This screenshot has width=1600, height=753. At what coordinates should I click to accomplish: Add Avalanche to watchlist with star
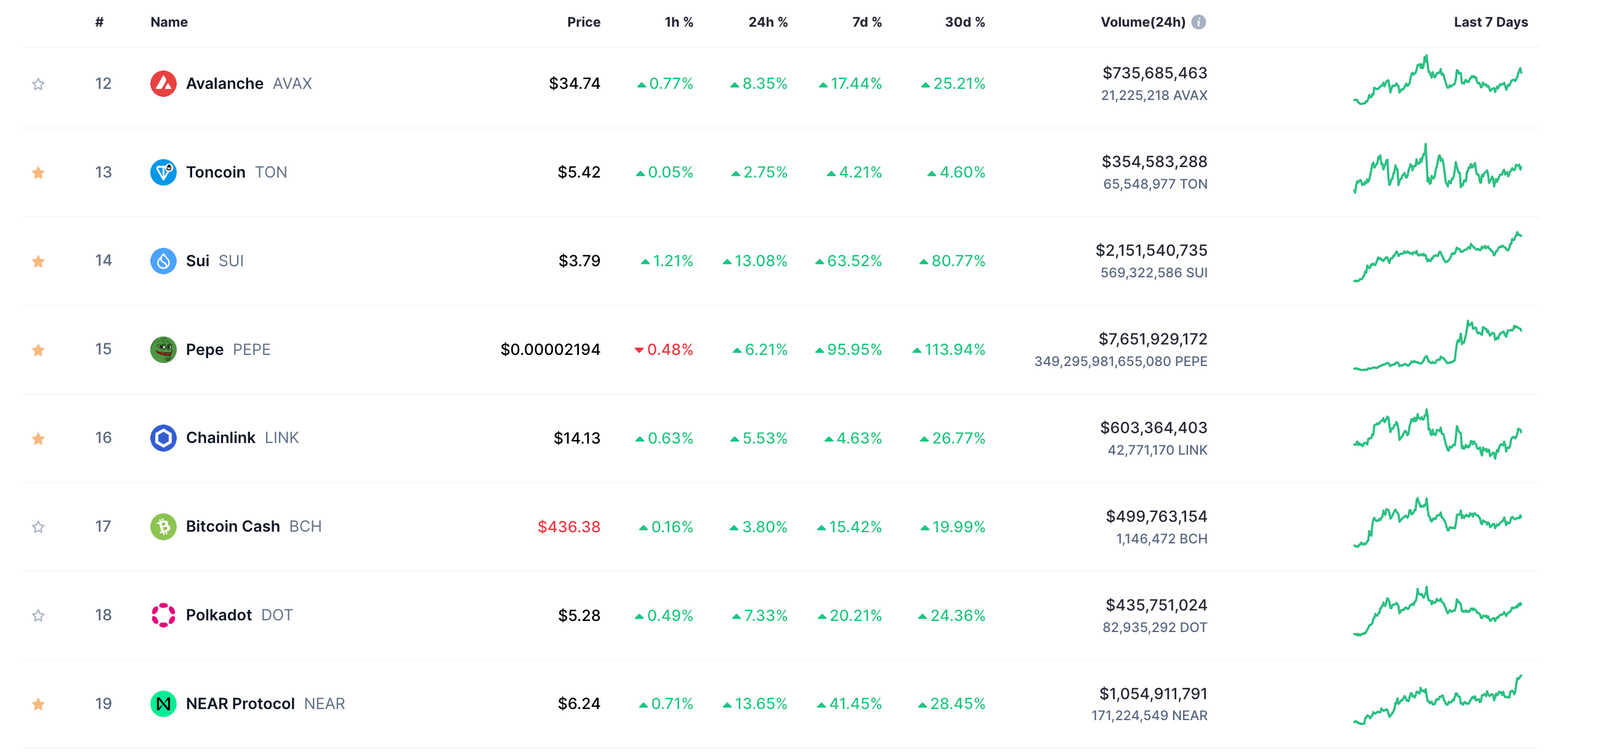click(x=38, y=84)
